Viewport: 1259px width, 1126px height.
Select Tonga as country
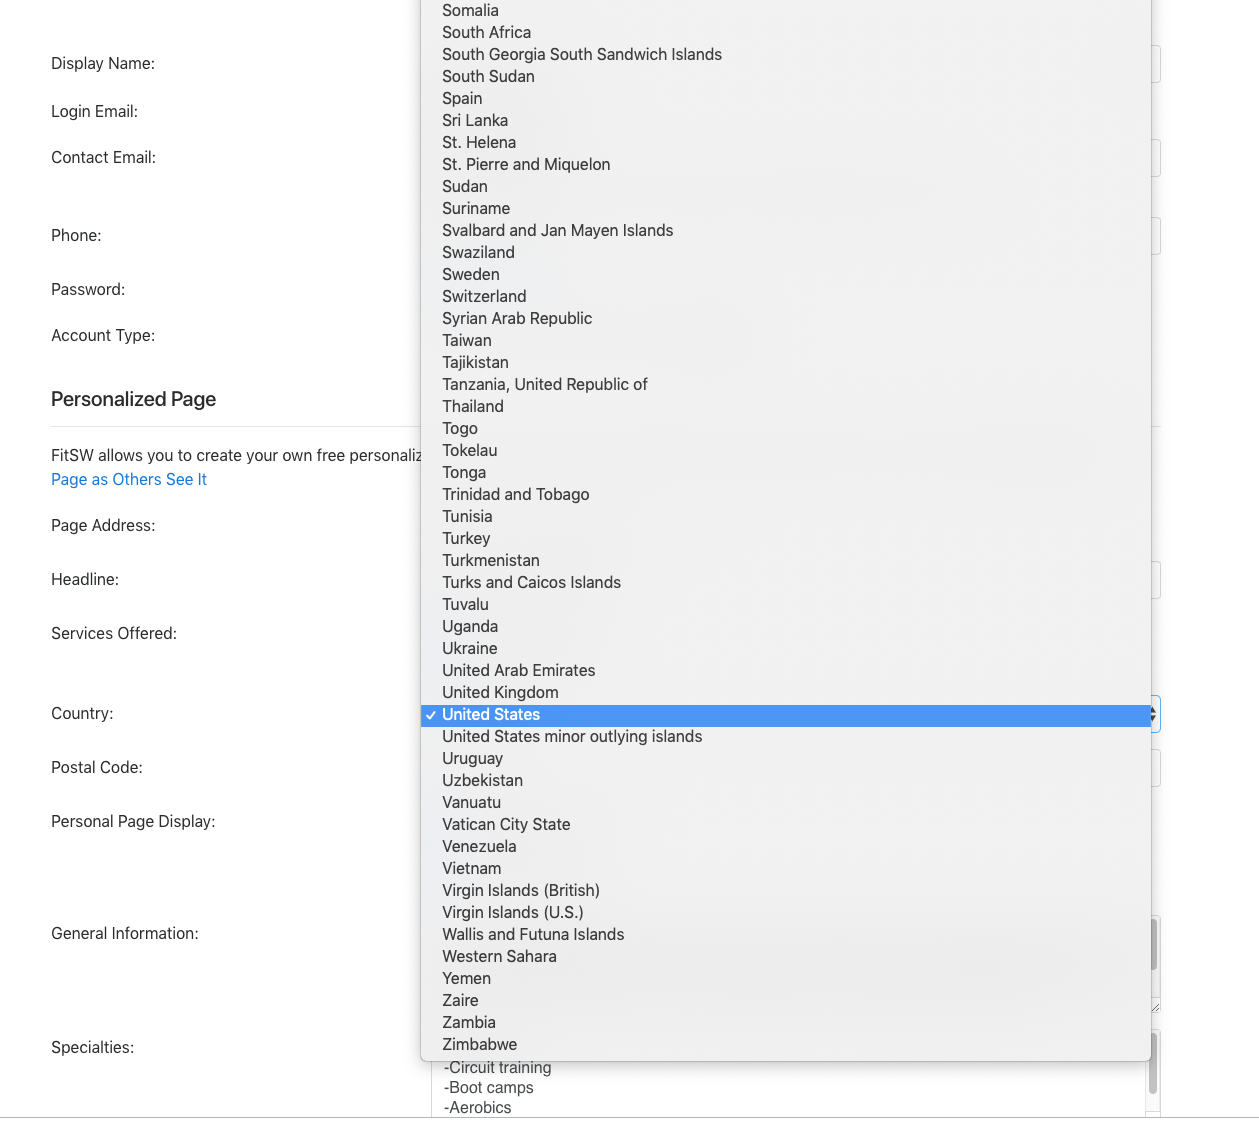pos(786,473)
